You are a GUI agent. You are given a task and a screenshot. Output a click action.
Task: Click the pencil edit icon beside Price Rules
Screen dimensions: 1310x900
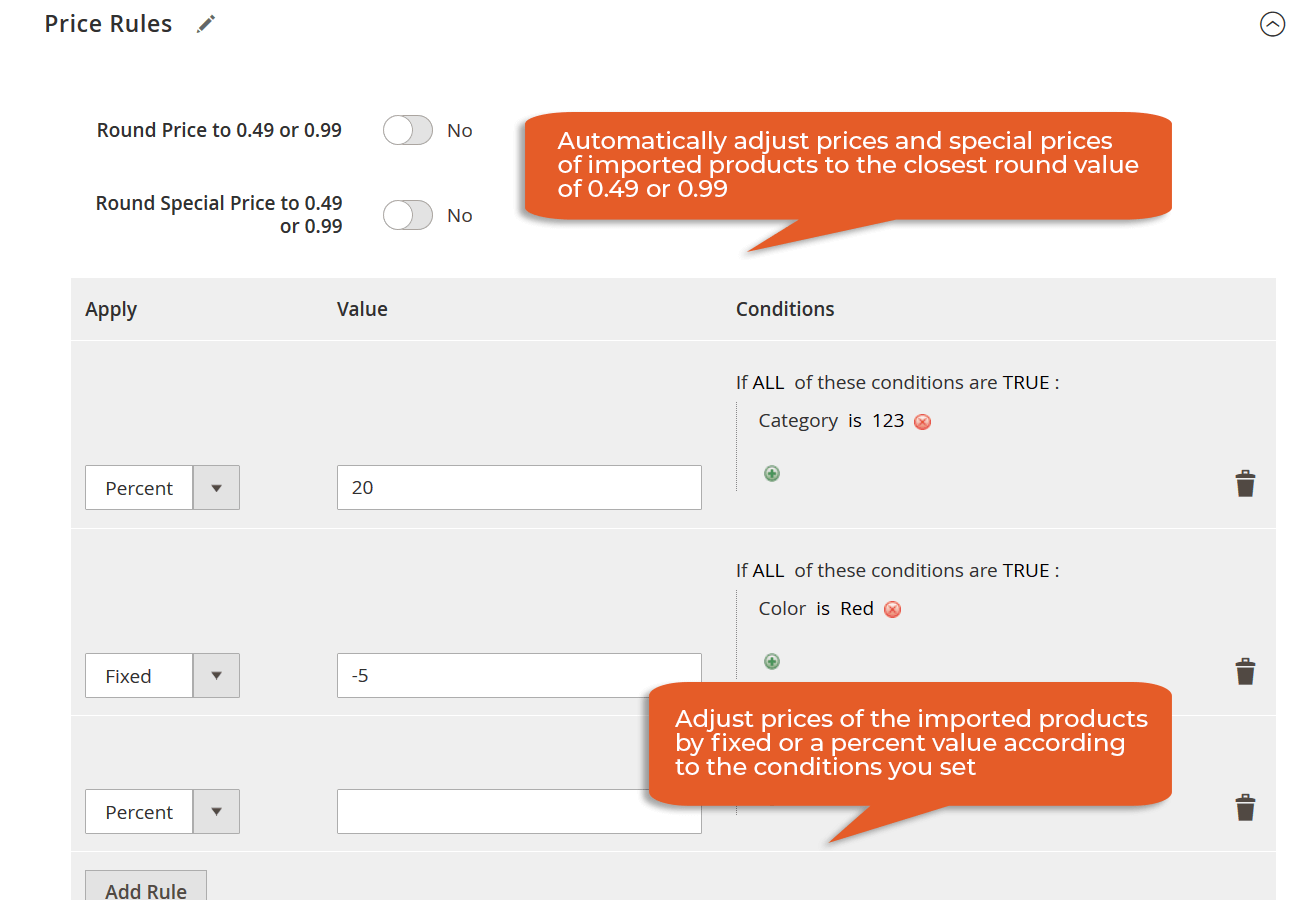[x=206, y=25]
